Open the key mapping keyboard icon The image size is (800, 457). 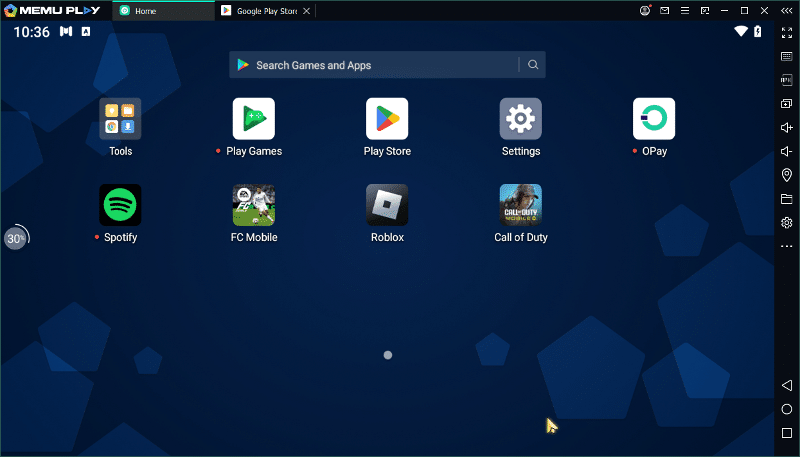pyautogui.click(x=787, y=56)
